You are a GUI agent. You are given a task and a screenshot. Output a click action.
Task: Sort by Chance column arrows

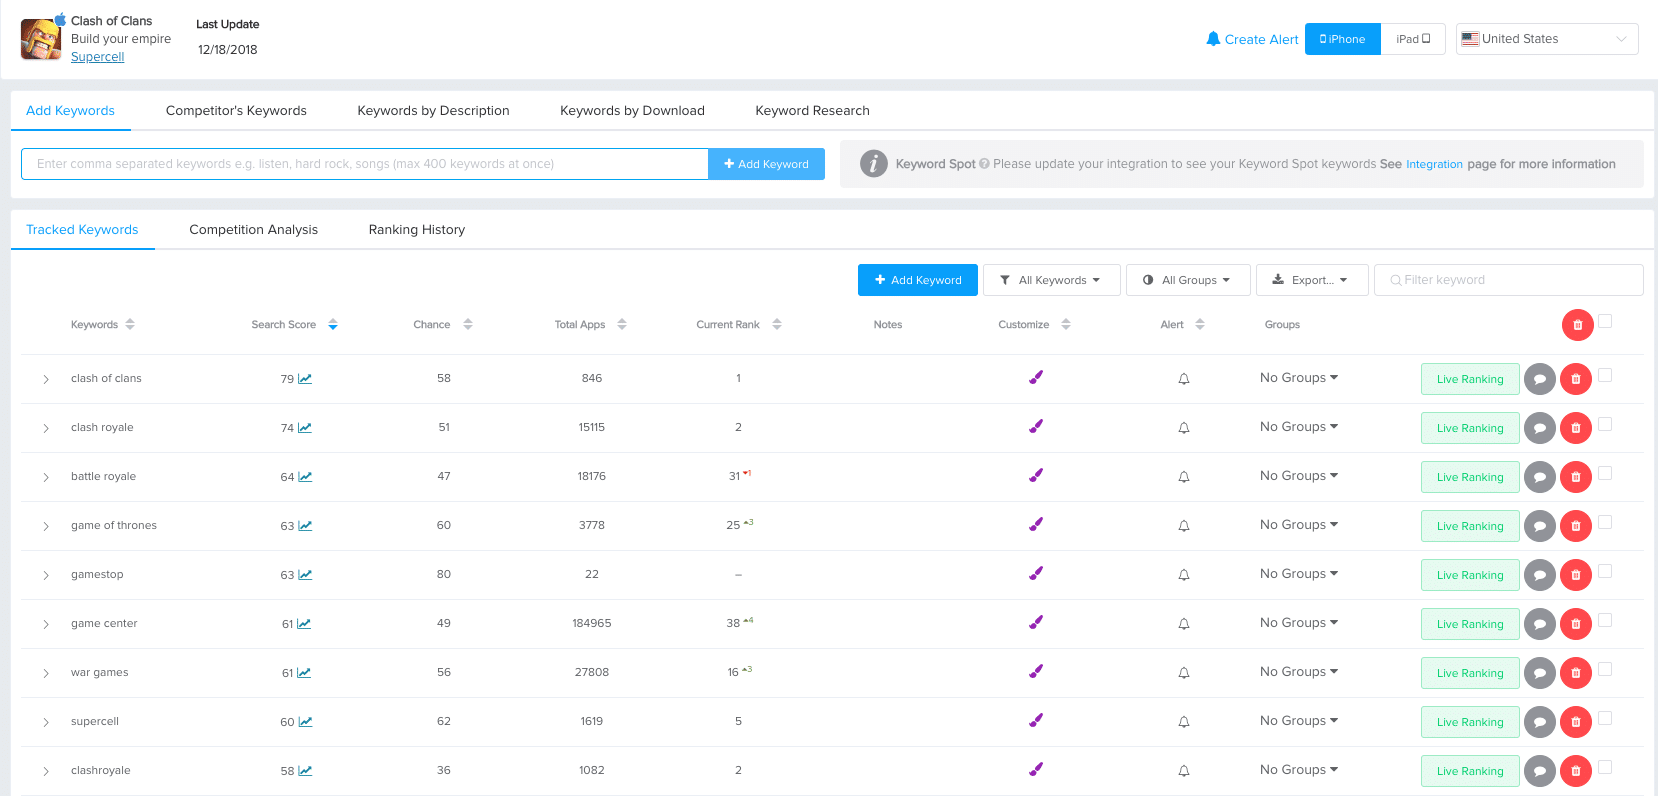click(x=468, y=324)
